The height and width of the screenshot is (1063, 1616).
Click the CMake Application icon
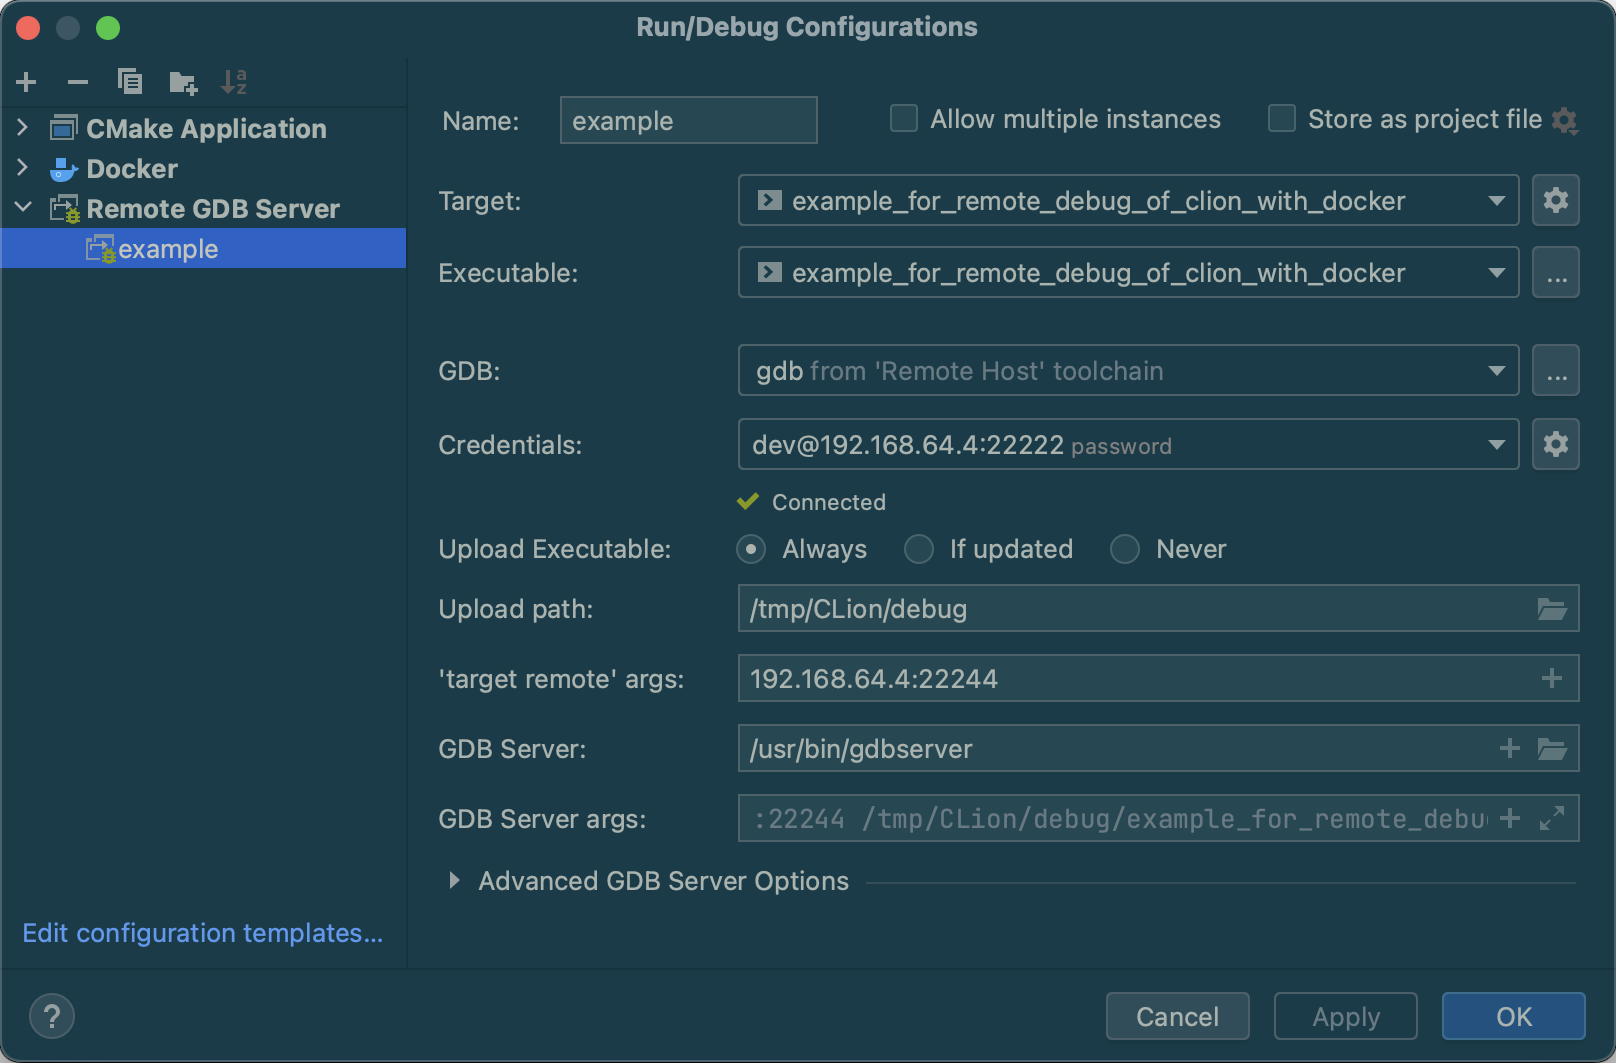point(64,128)
